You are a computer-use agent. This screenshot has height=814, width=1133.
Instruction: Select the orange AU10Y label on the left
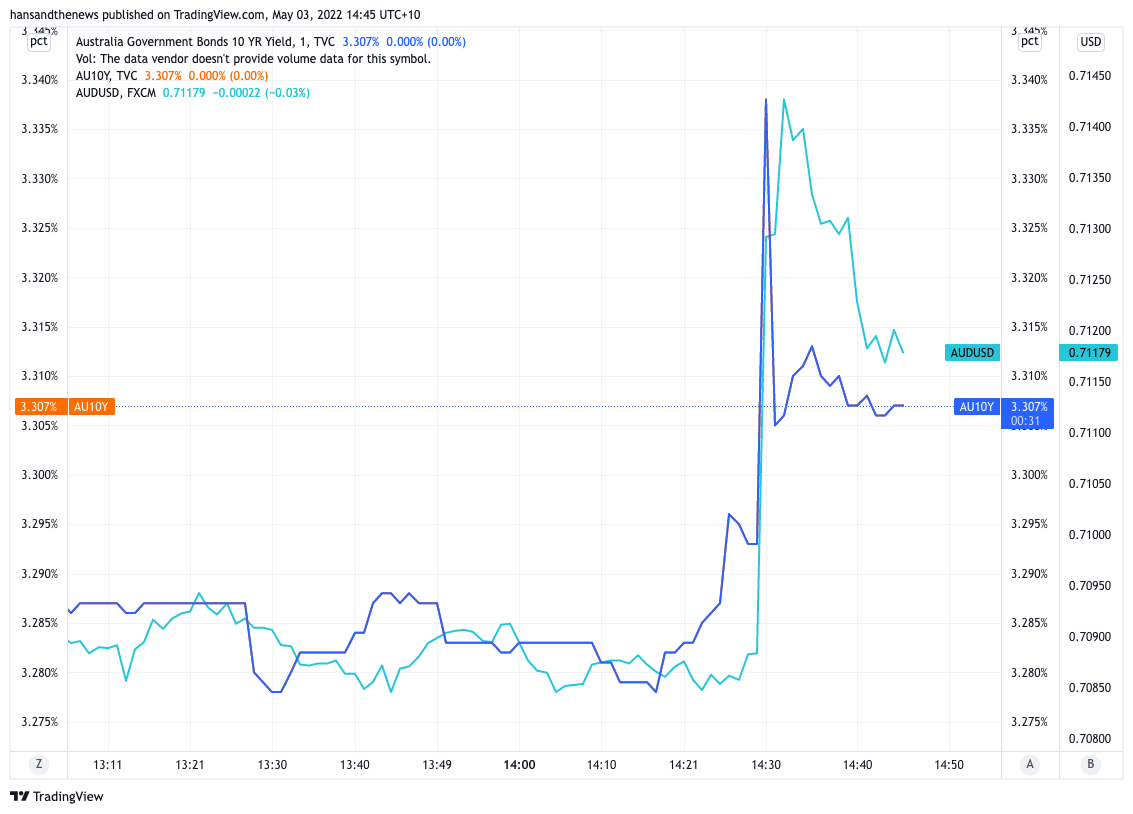tap(92, 407)
